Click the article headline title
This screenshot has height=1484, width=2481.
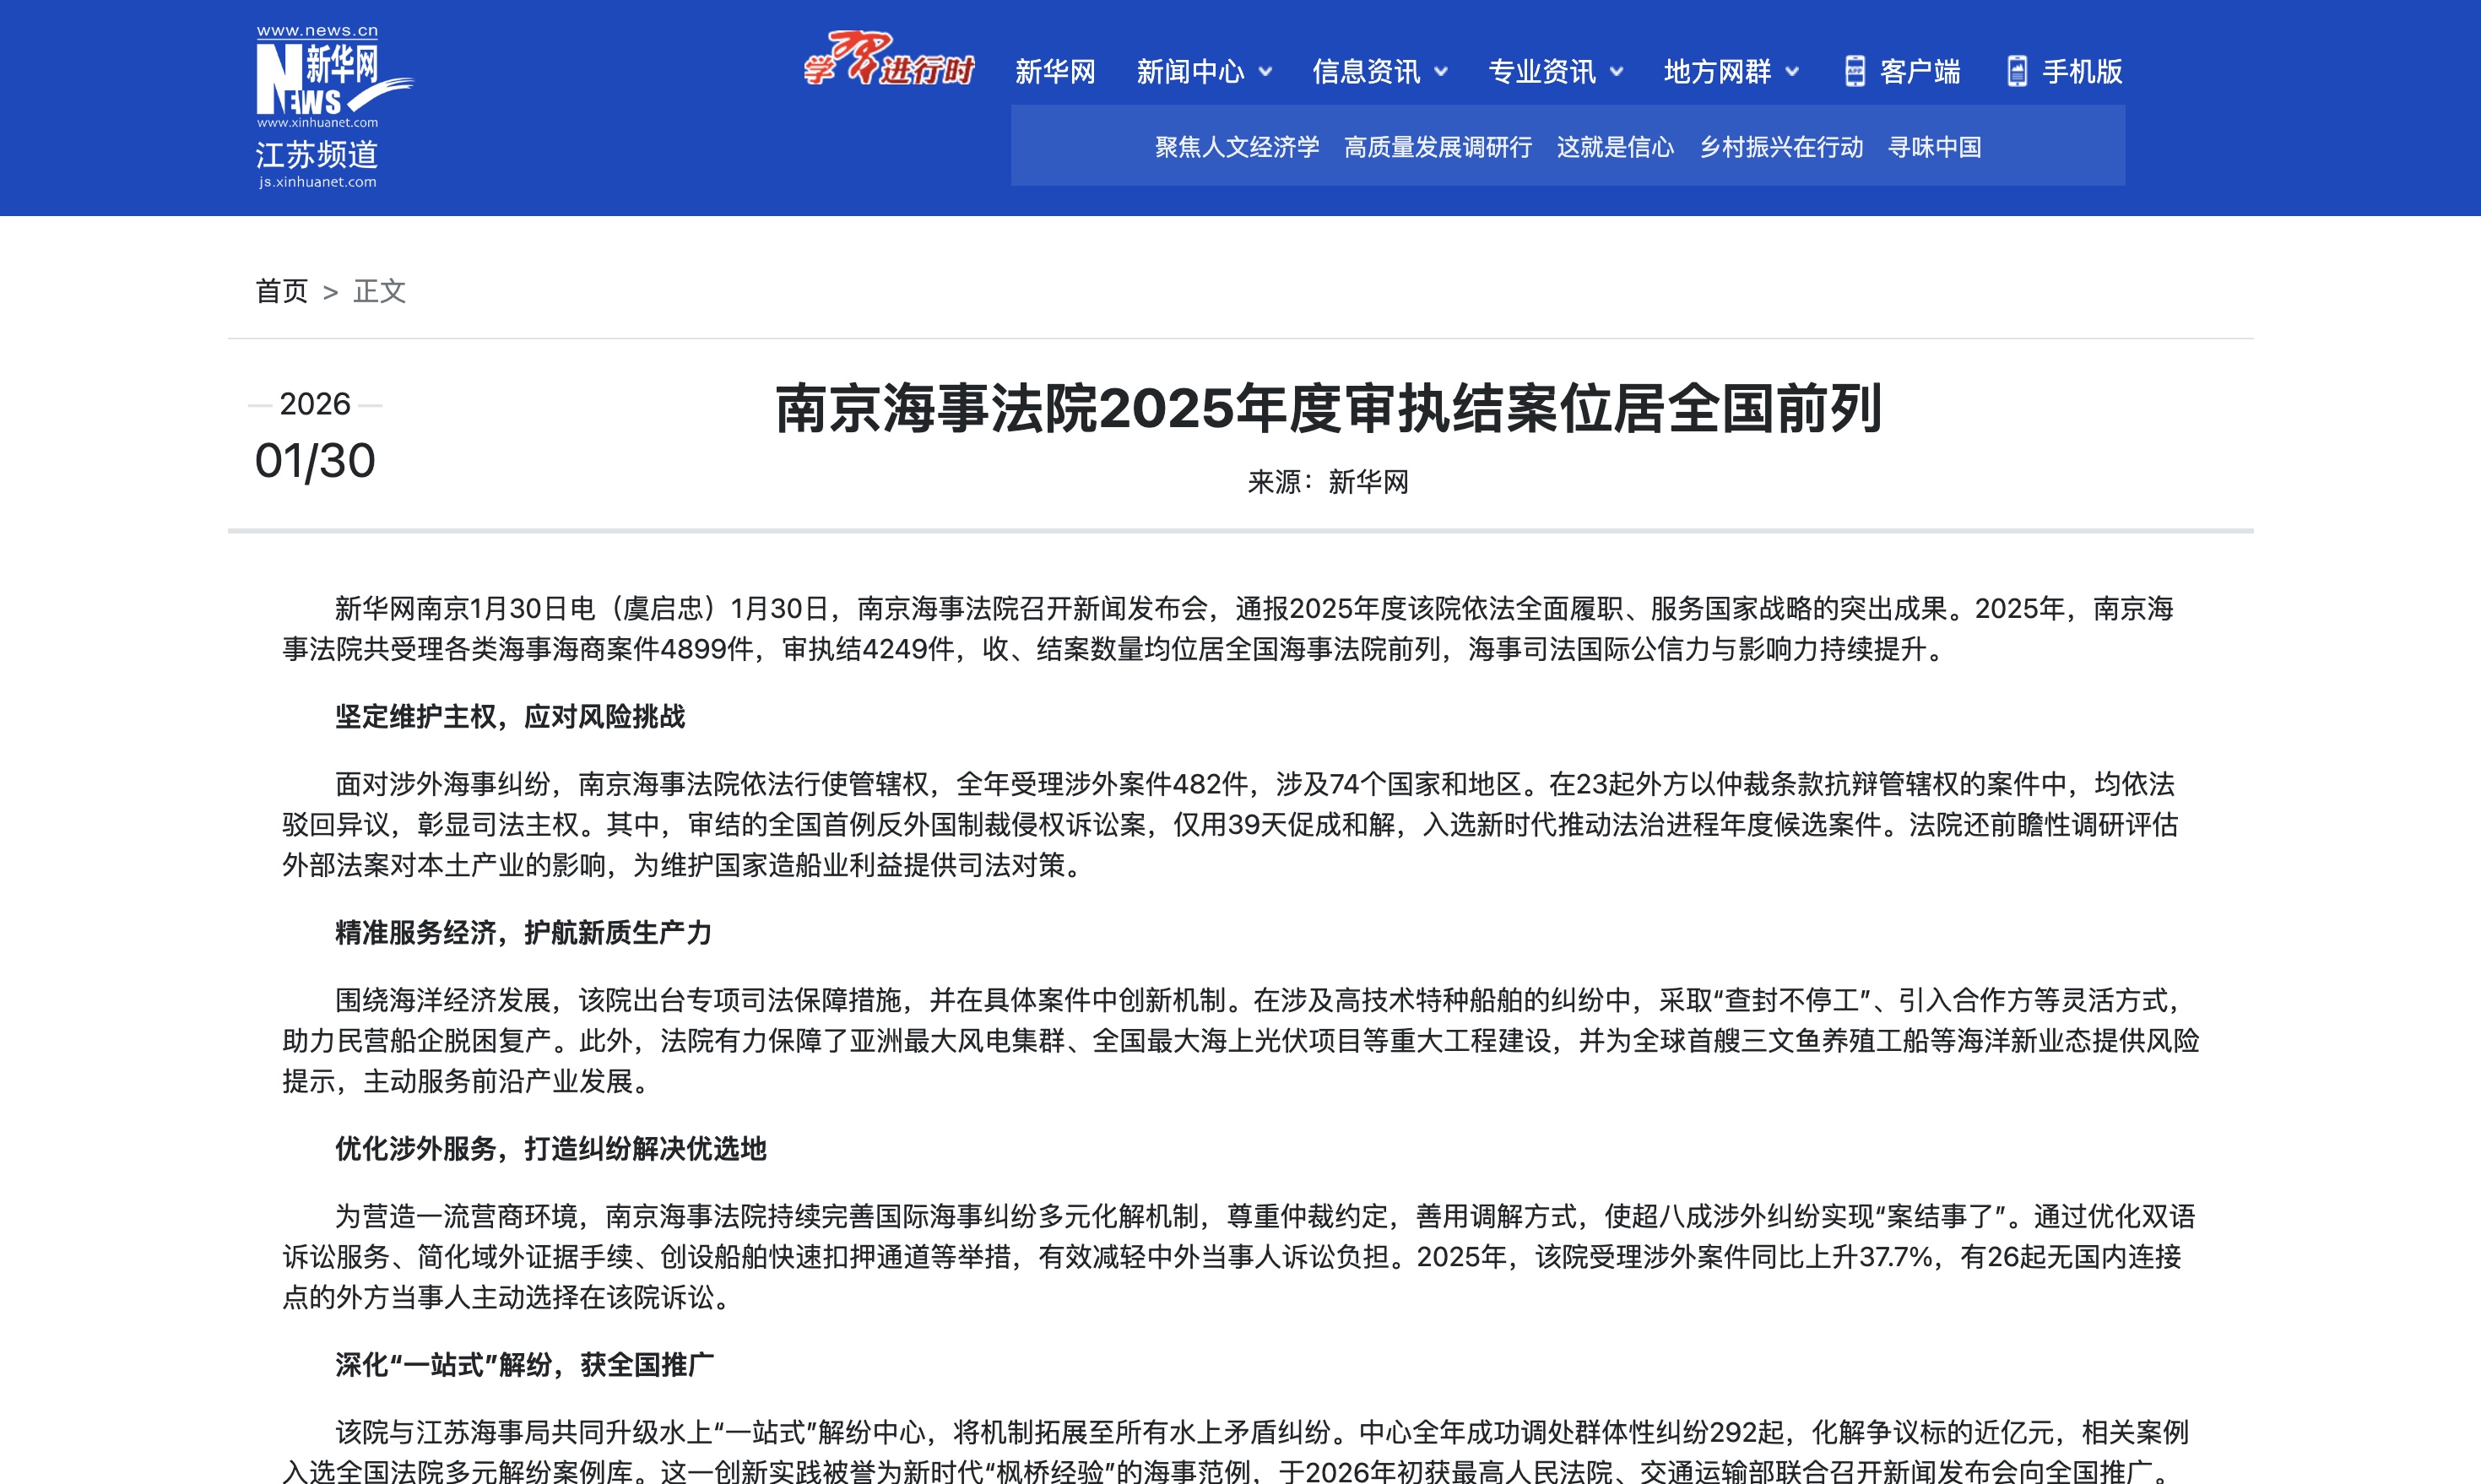[x=1328, y=409]
